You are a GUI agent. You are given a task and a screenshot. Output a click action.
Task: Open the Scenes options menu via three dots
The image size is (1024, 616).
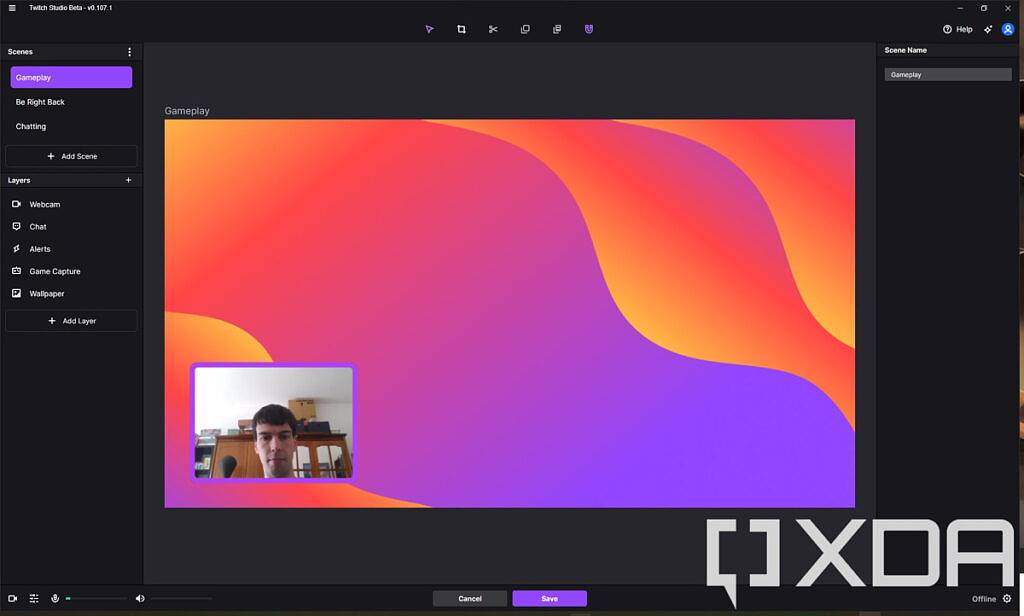[128, 51]
